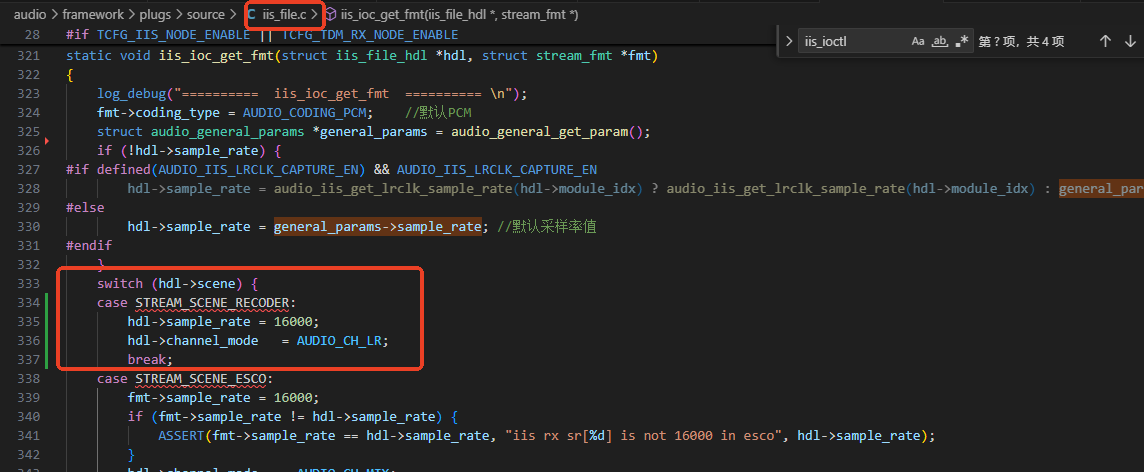Click the cube symbol icon in breadcrumb
The height and width of the screenshot is (472, 1144).
pyautogui.click(x=331, y=14)
